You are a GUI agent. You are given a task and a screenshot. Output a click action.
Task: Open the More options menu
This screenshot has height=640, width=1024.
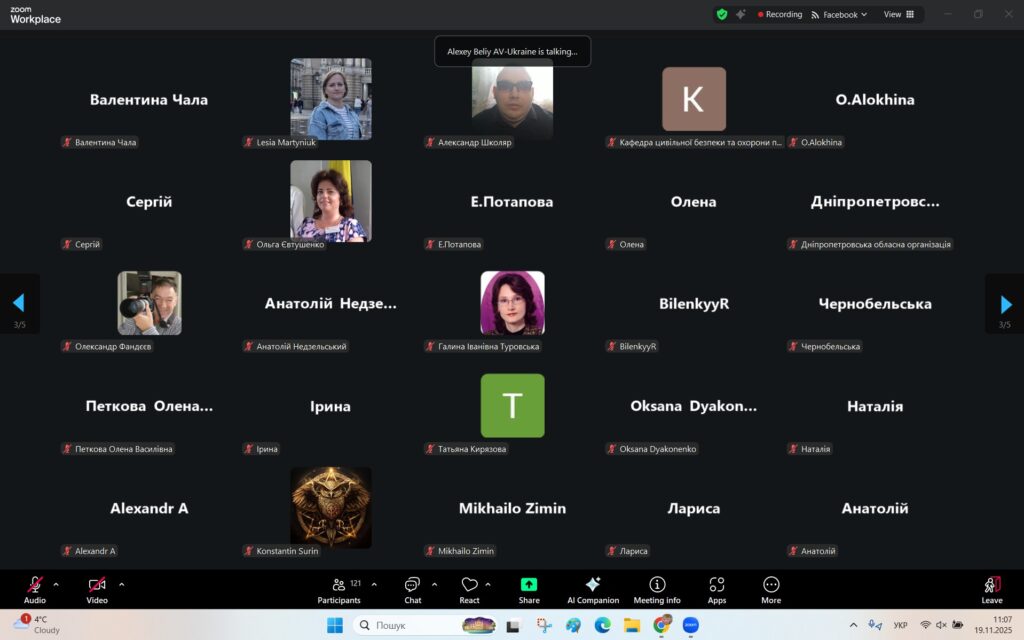771,589
